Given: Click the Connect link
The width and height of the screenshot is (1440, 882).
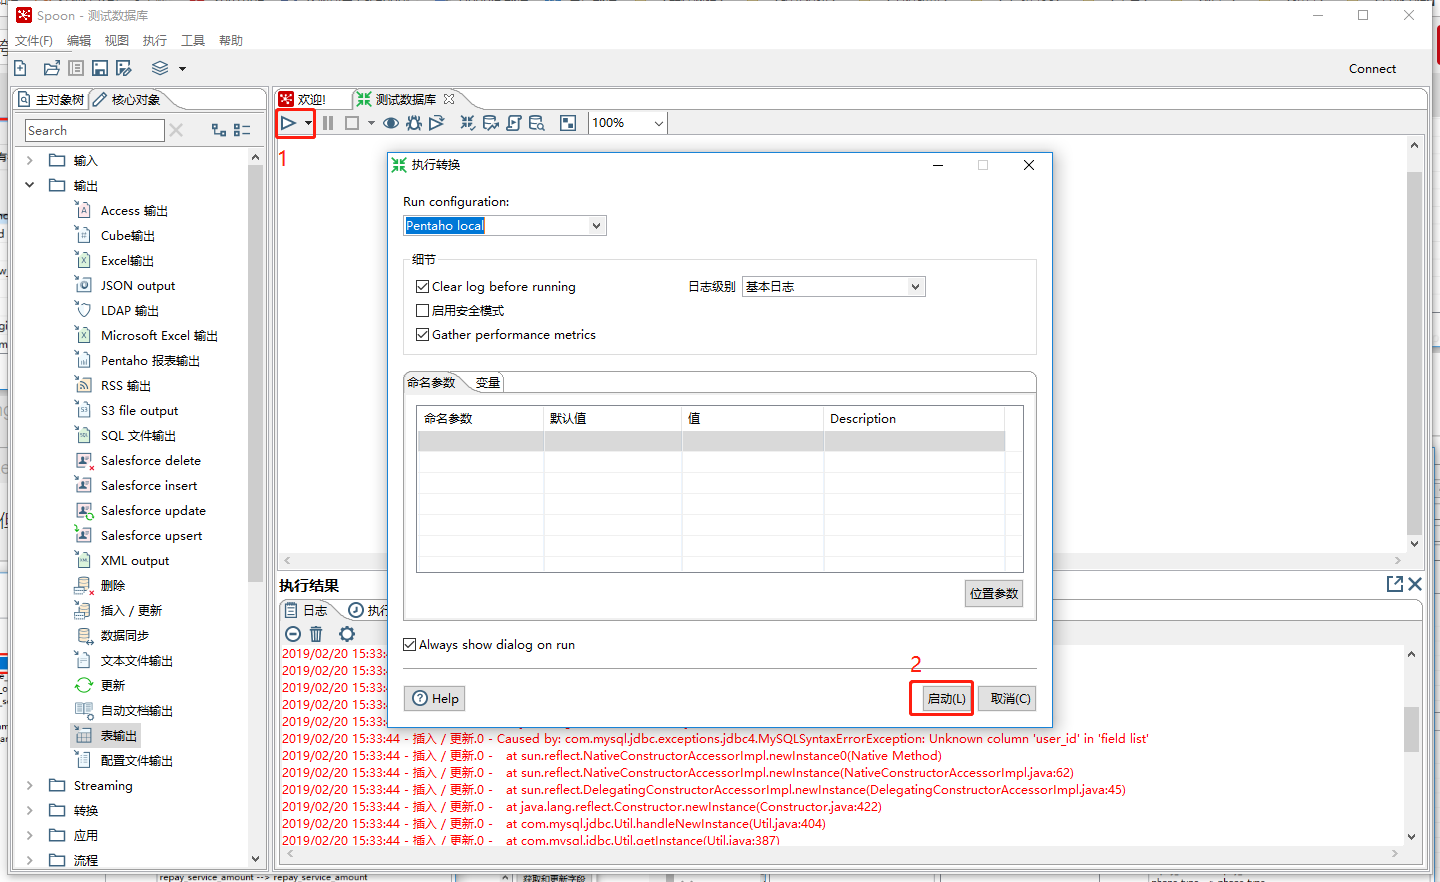Looking at the screenshot, I should point(1372,69).
